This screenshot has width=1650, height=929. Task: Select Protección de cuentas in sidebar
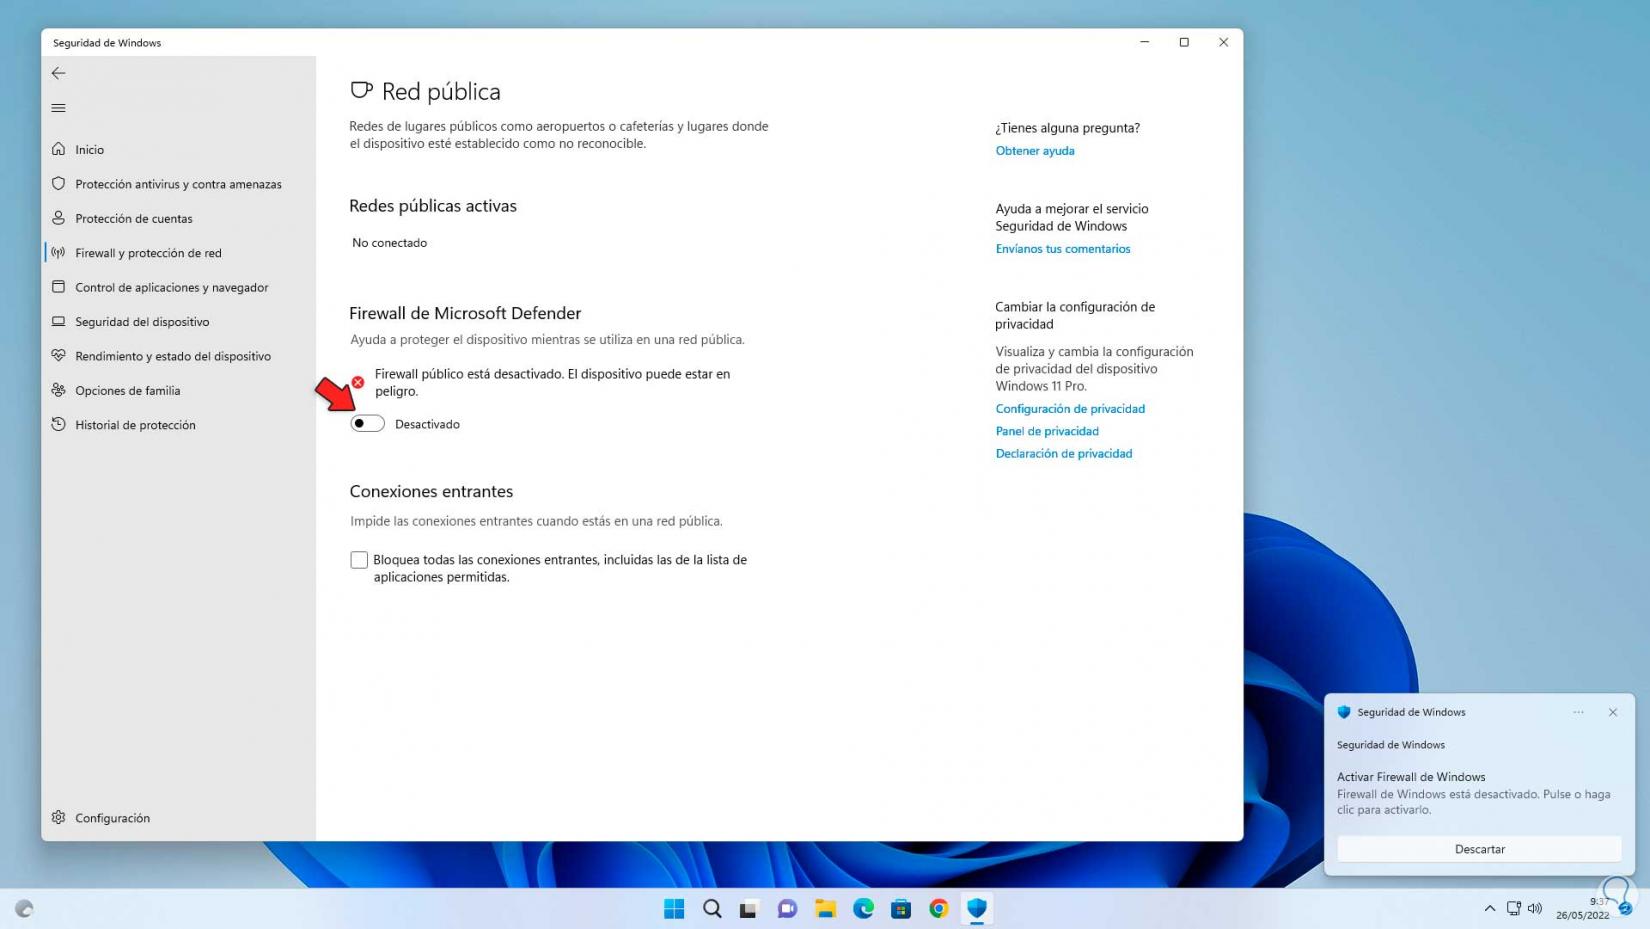(179, 218)
